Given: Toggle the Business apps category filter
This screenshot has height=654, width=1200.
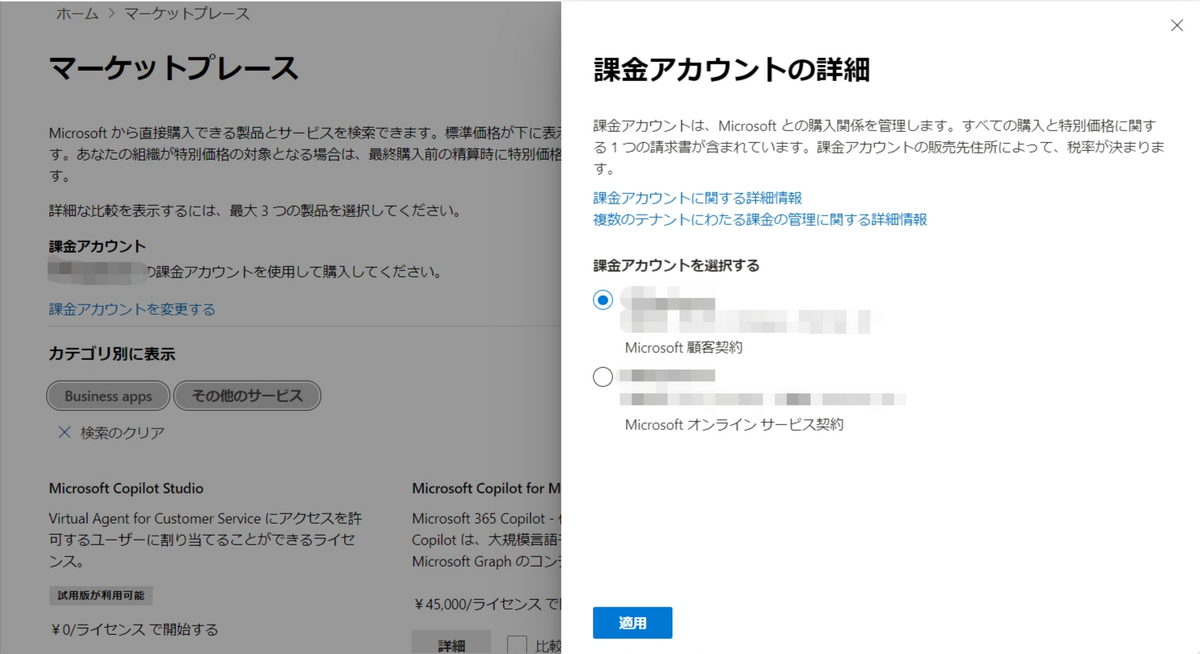Looking at the screenshot, I should (x=107, y=396).
